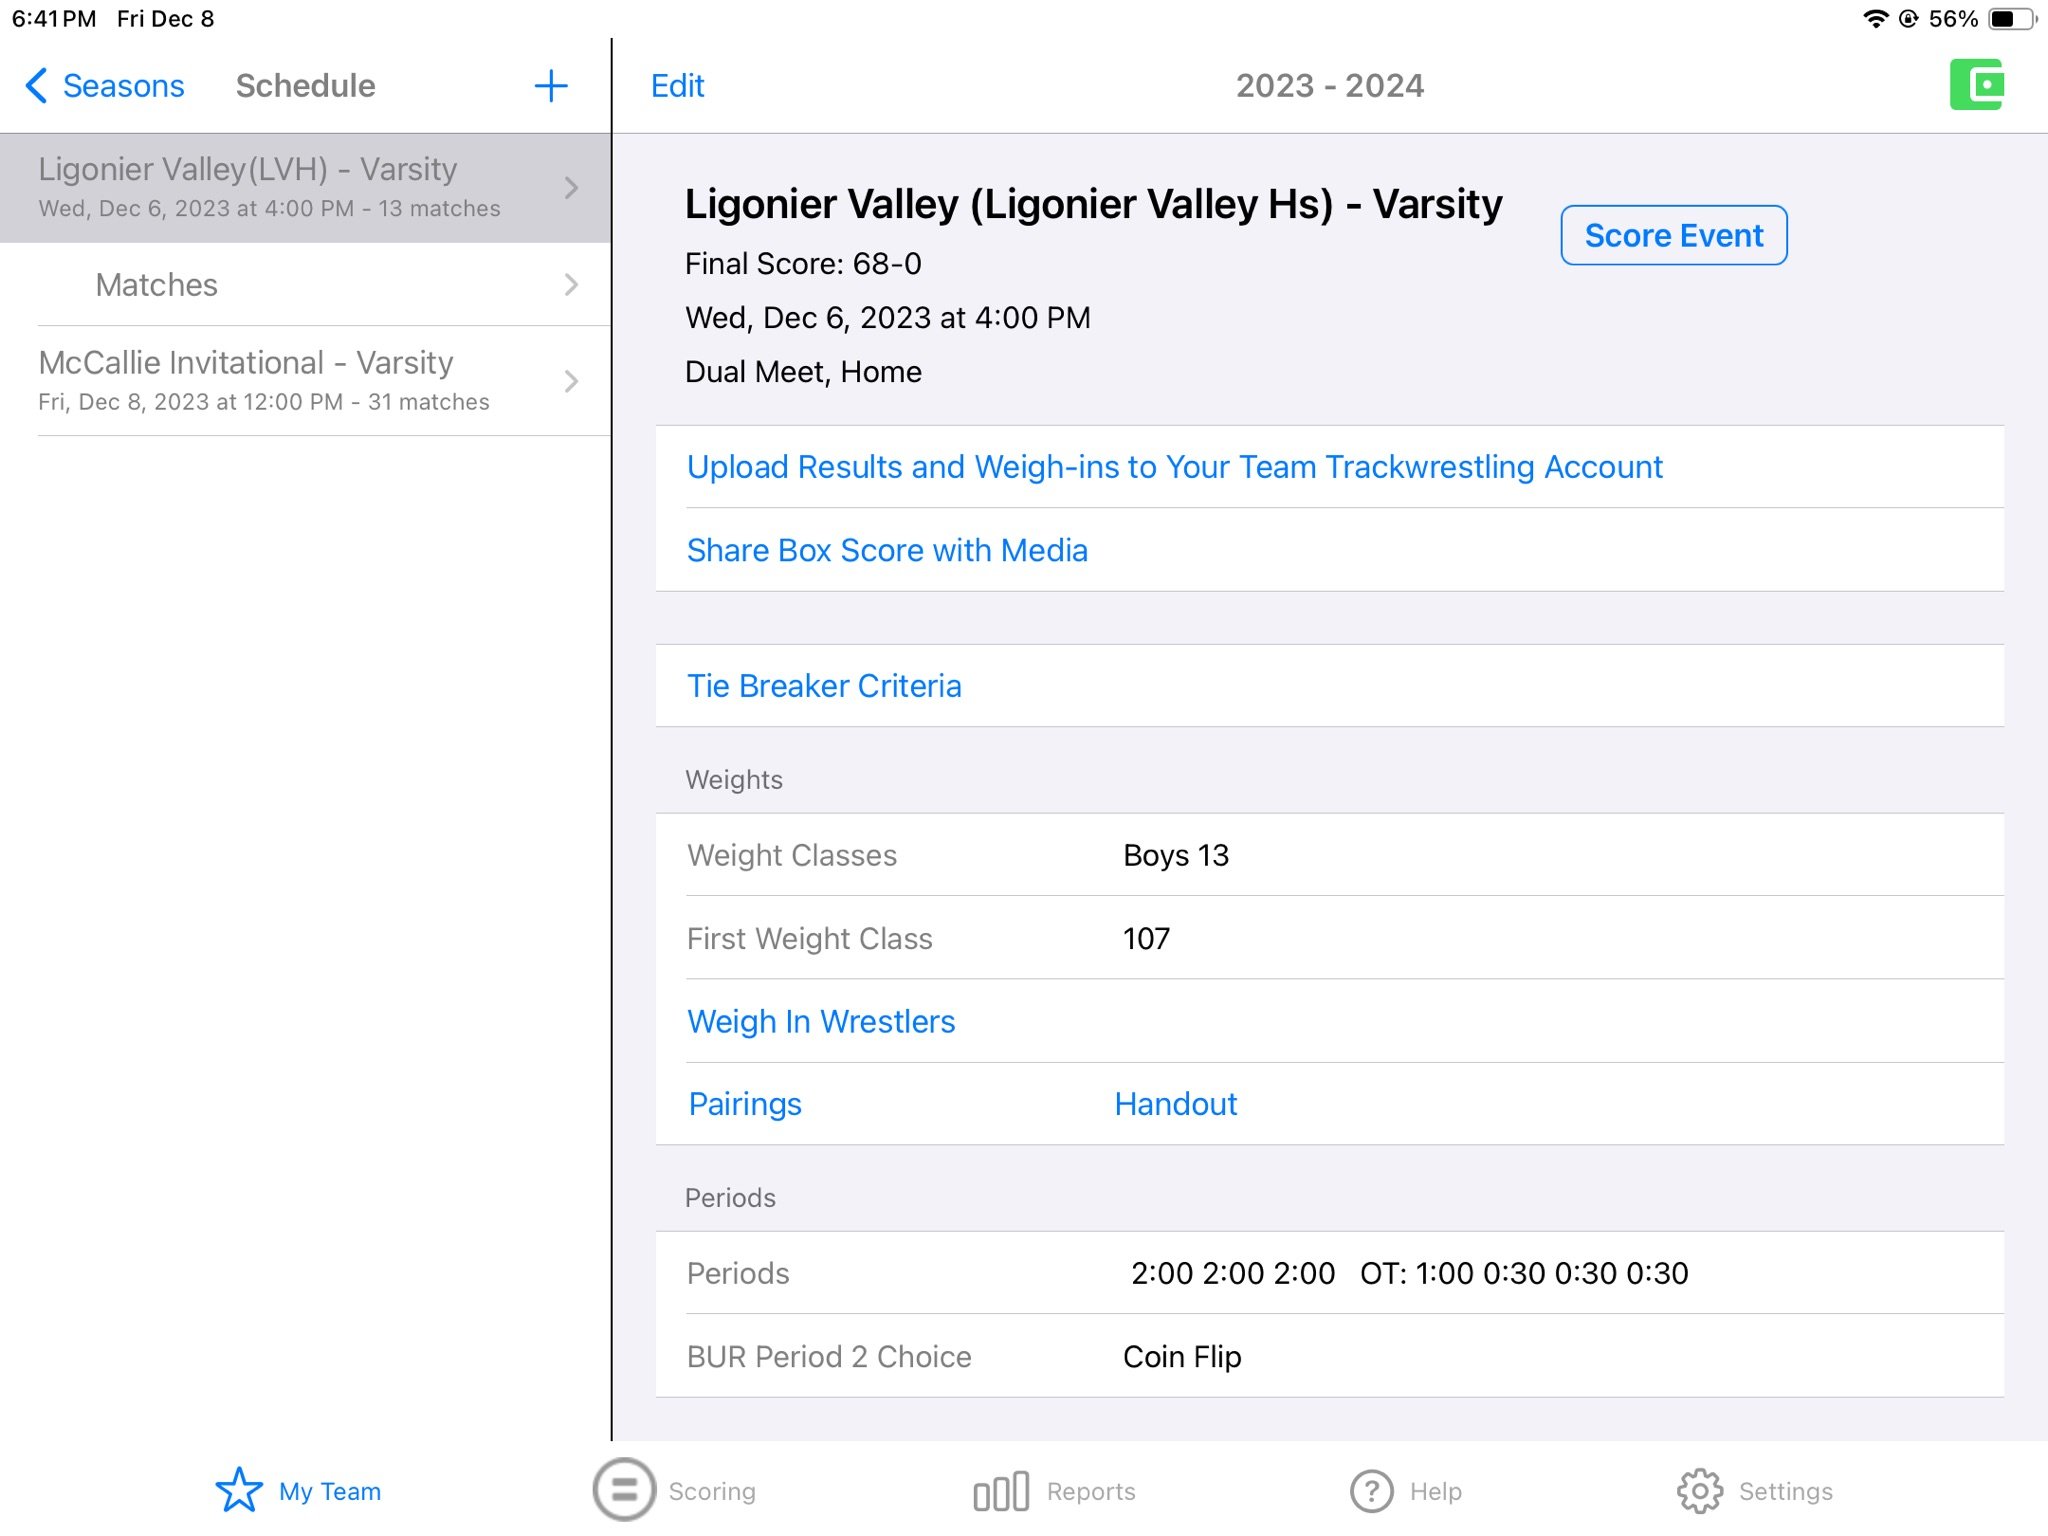This screenshot has width=2048, height=1536.
Task: Tap the Periods value 2:00 2:00 2:00
Action: [x=1233, y=1273]
